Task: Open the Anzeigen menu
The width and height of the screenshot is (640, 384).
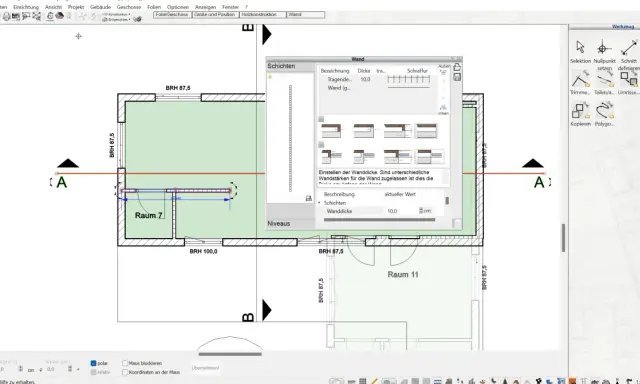Action: [205, 7]
